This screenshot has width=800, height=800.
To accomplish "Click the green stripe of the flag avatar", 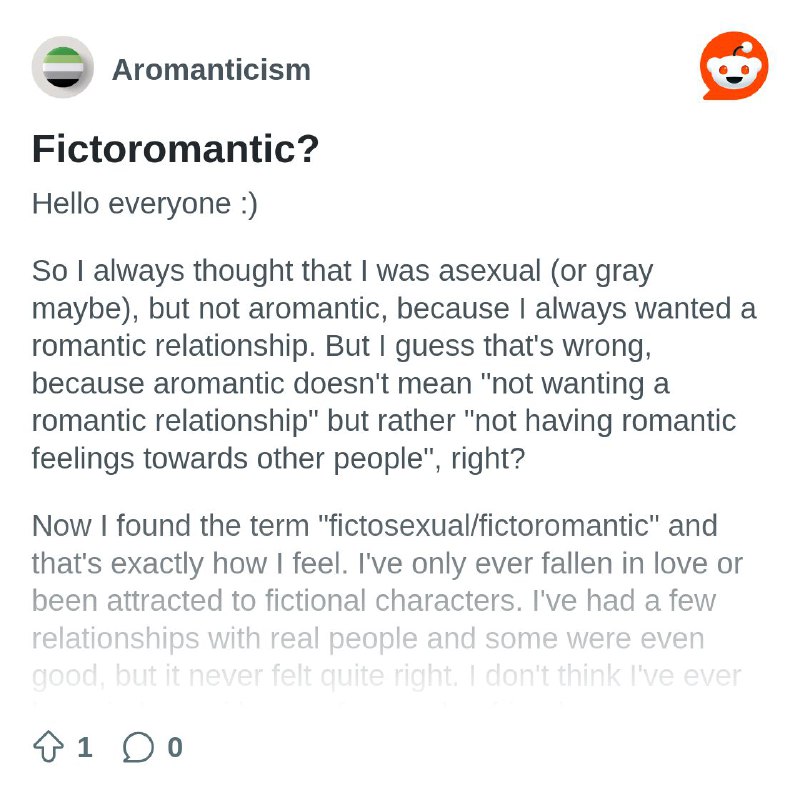I will click(x=63, y=55).
